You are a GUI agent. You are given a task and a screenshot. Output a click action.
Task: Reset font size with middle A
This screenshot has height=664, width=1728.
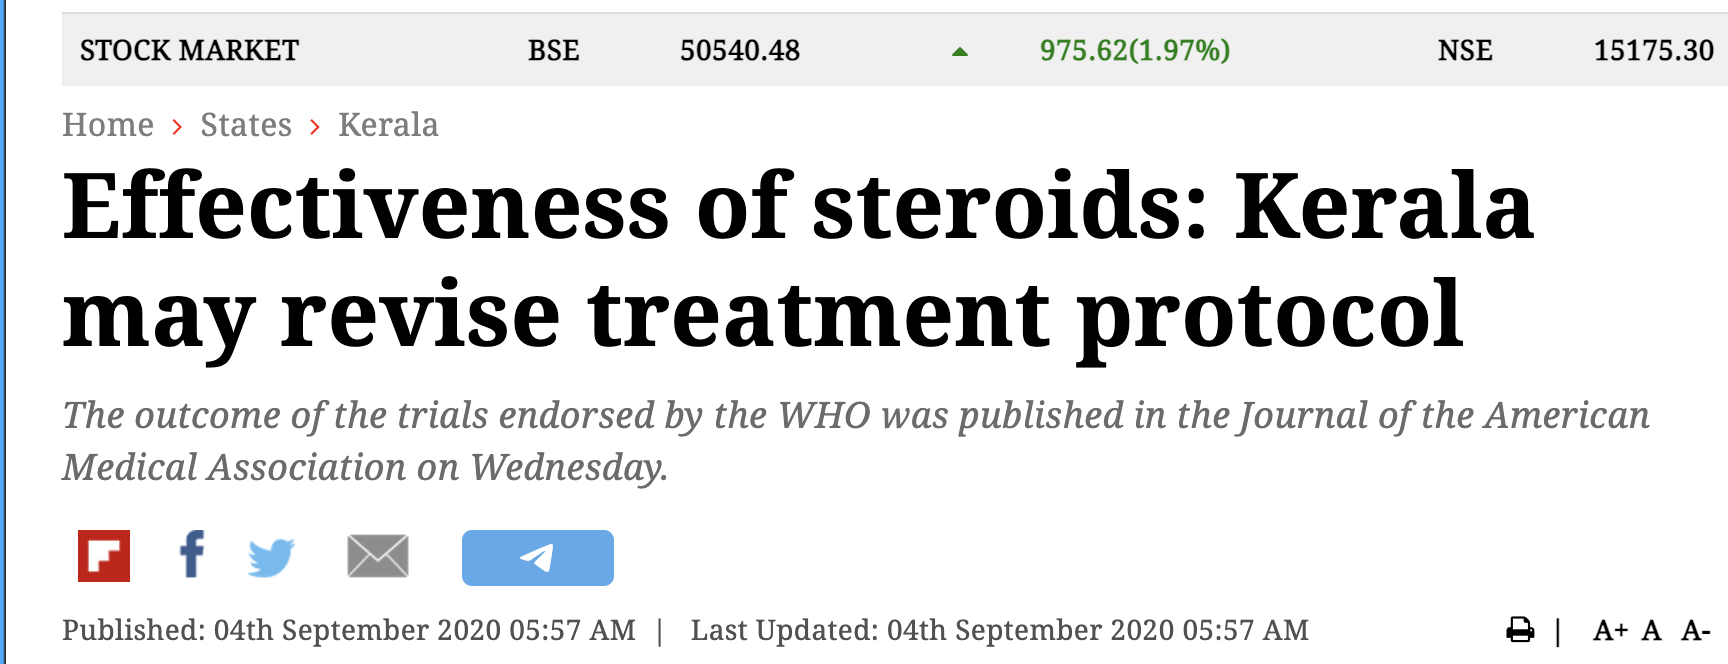1651,630
